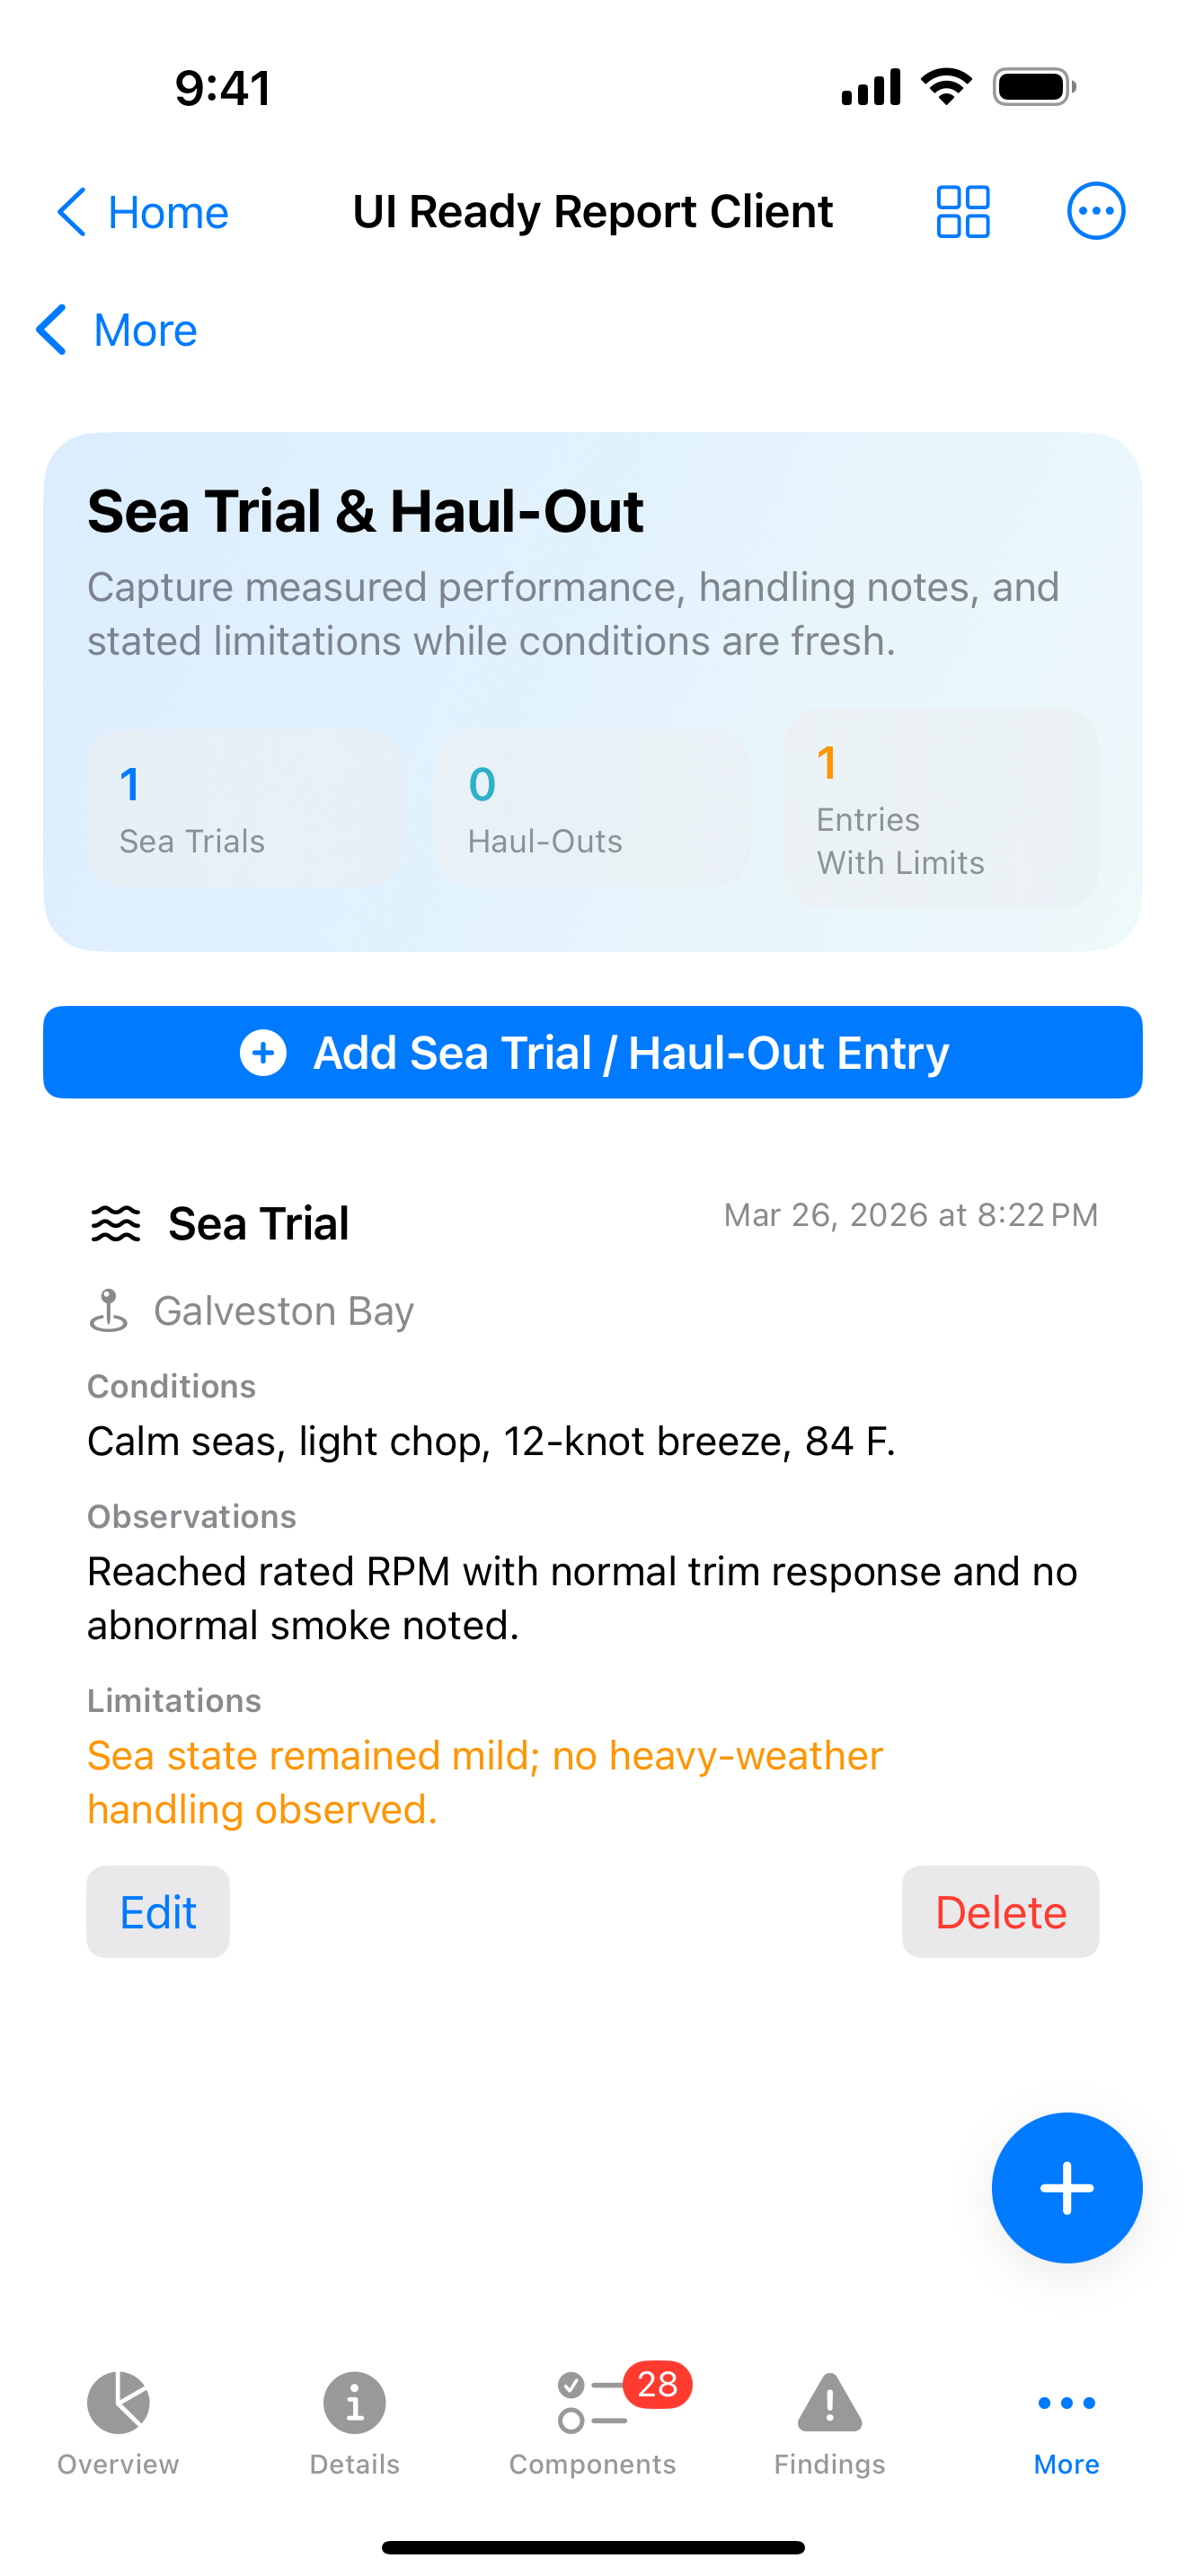Edit the Sea Trial entry
Viewport: 1186px width, 2576px height.
click(x=158, y=1912)
